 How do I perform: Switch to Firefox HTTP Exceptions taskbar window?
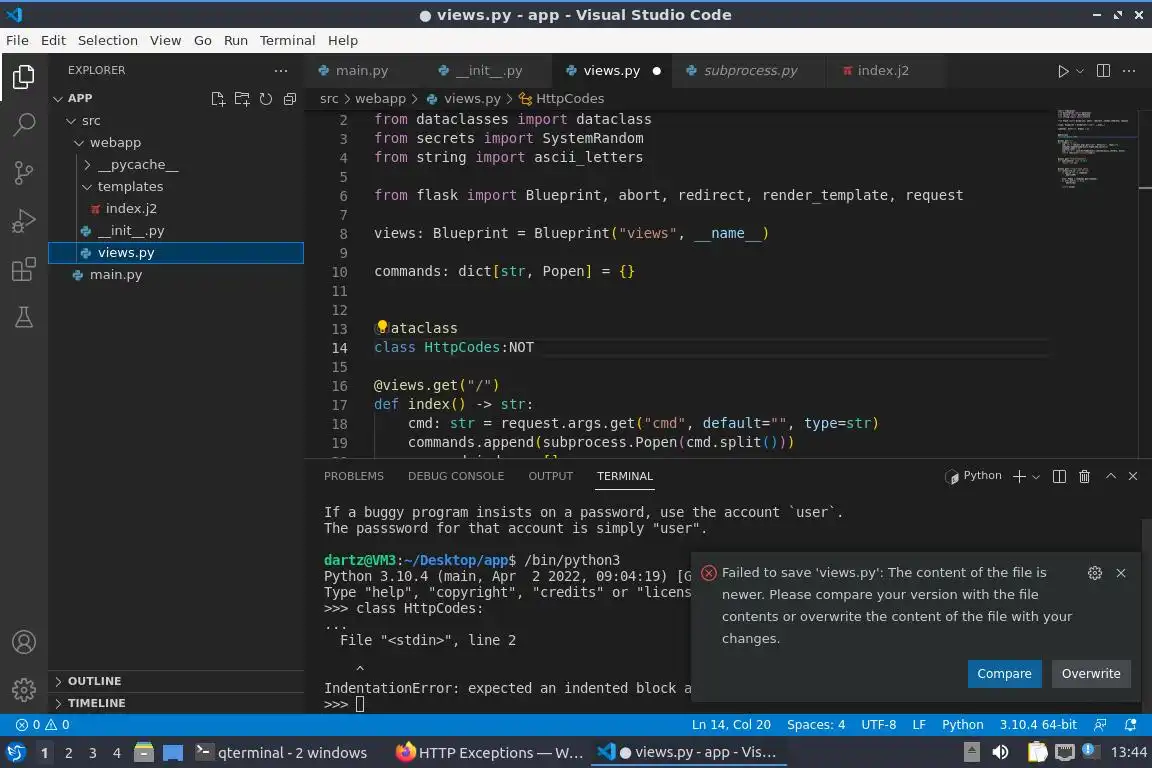[x=489, y=753]
